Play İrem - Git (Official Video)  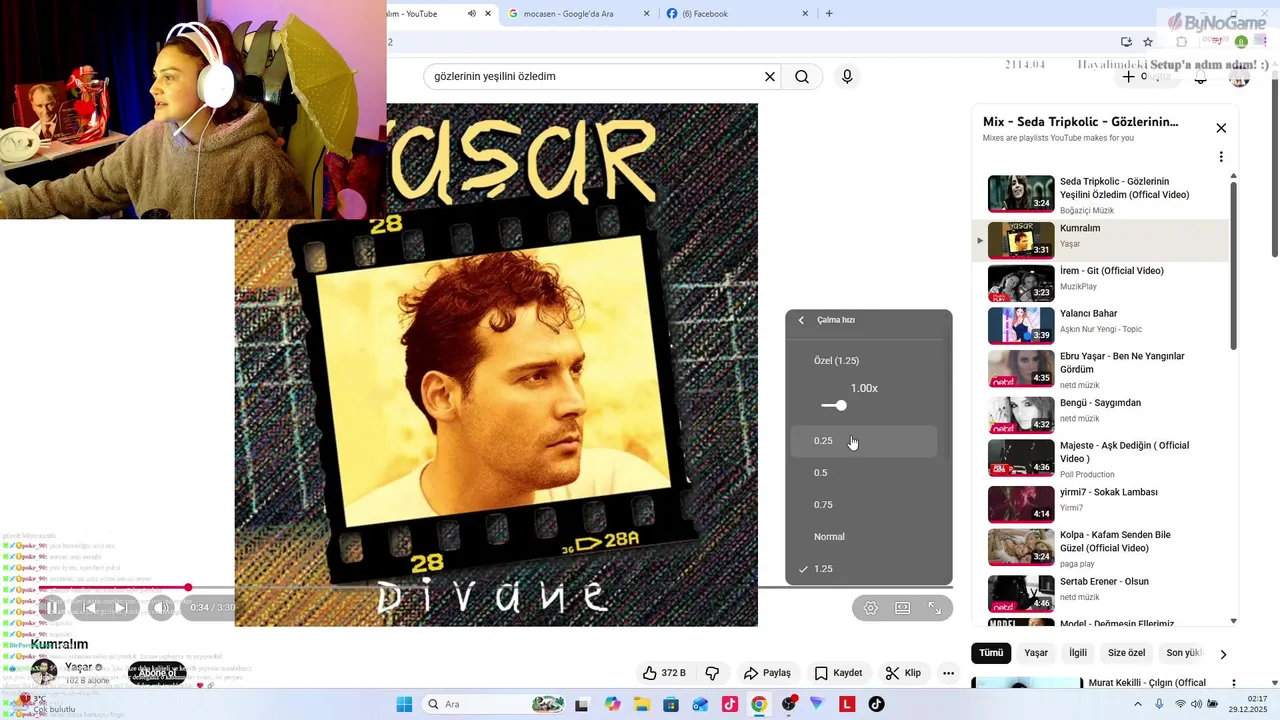tap(1100, 283)
